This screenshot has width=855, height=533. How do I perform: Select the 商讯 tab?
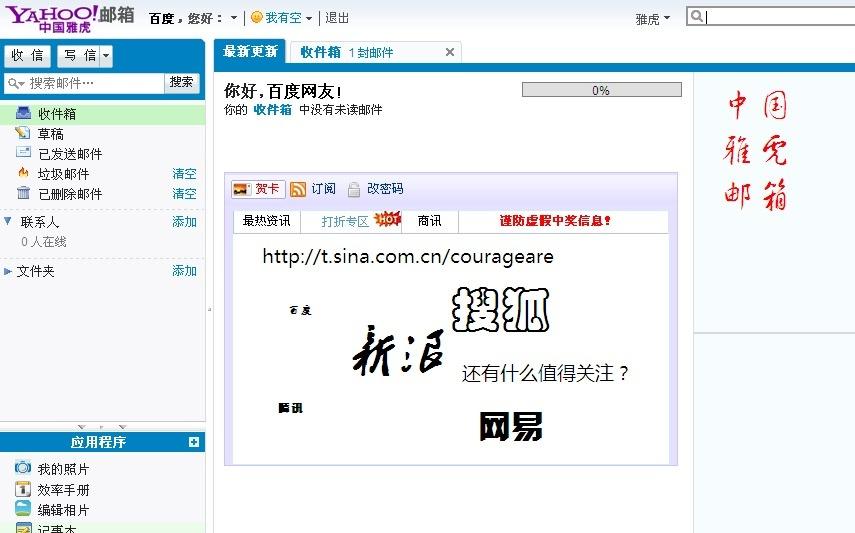pyautogui.click(x=430, y=220)
